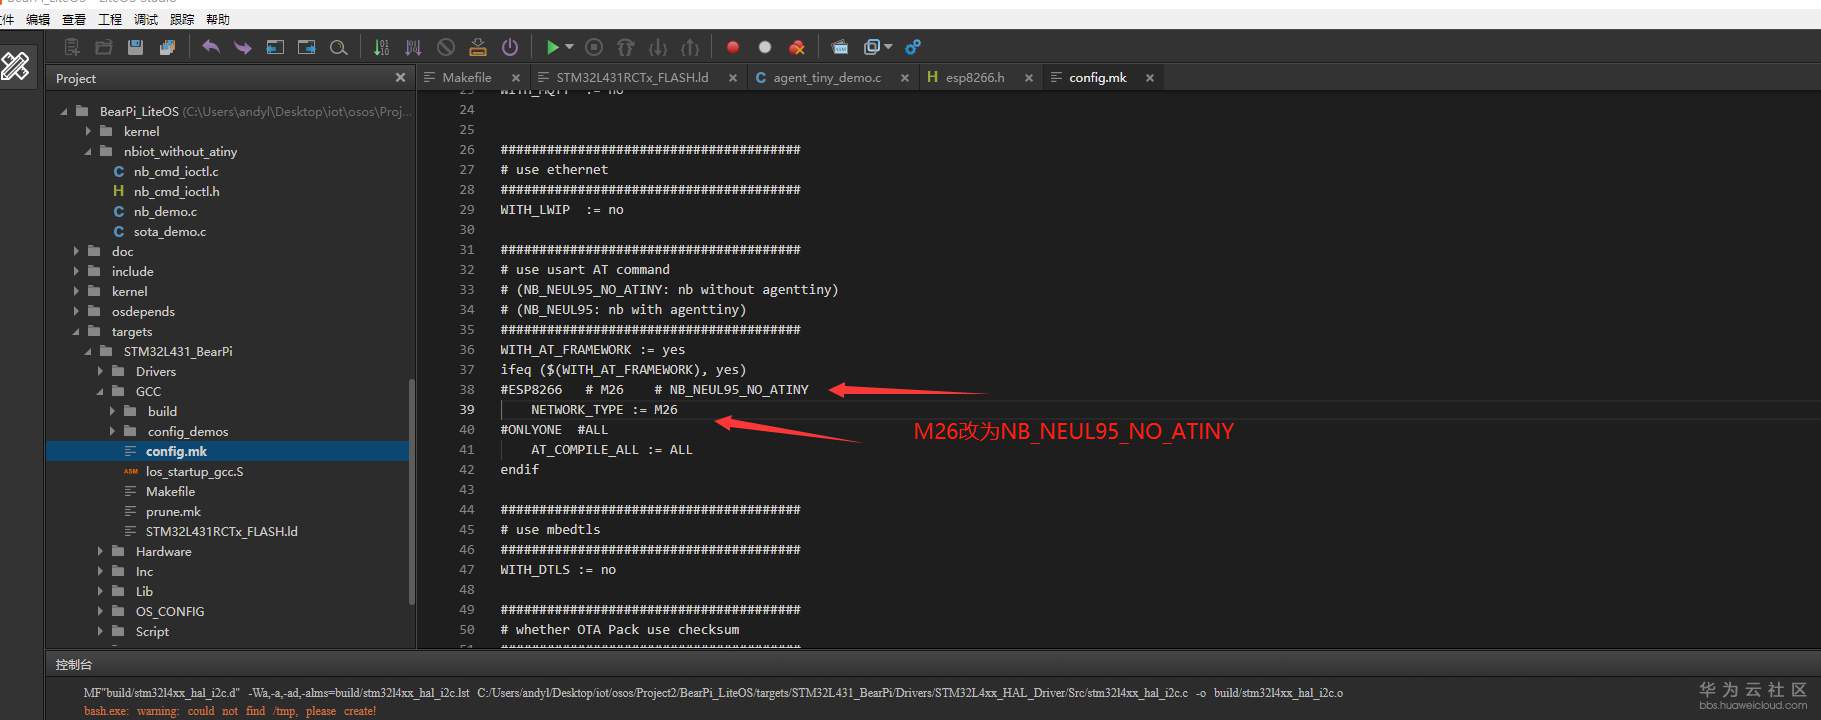Expand the osdepends folder
Screen dimensions: 1821x720
click(76, 312)
